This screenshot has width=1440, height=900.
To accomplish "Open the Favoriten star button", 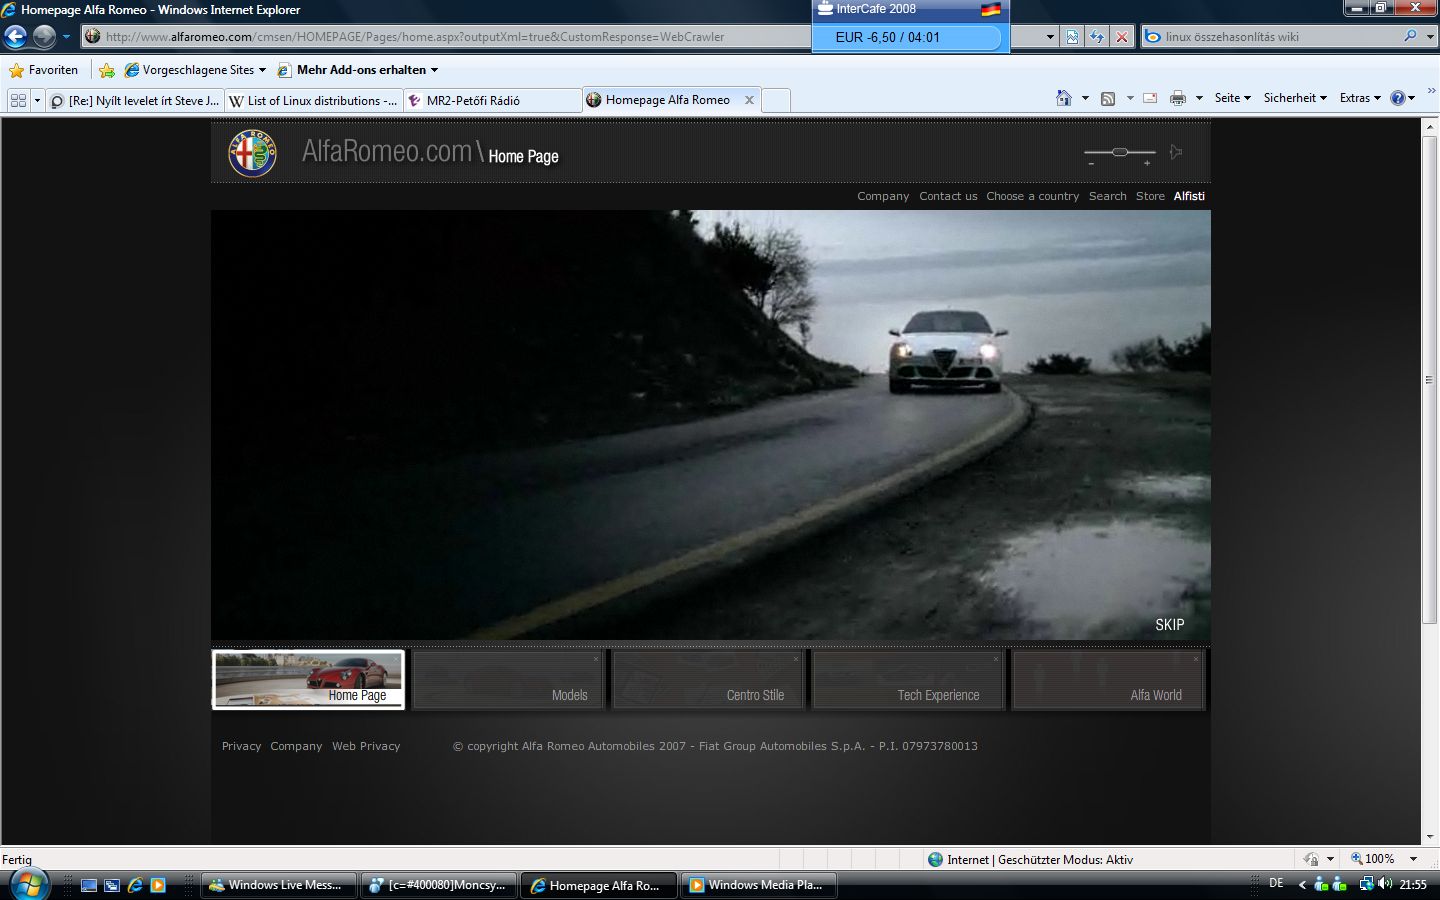I will click(x=43, y=70).
